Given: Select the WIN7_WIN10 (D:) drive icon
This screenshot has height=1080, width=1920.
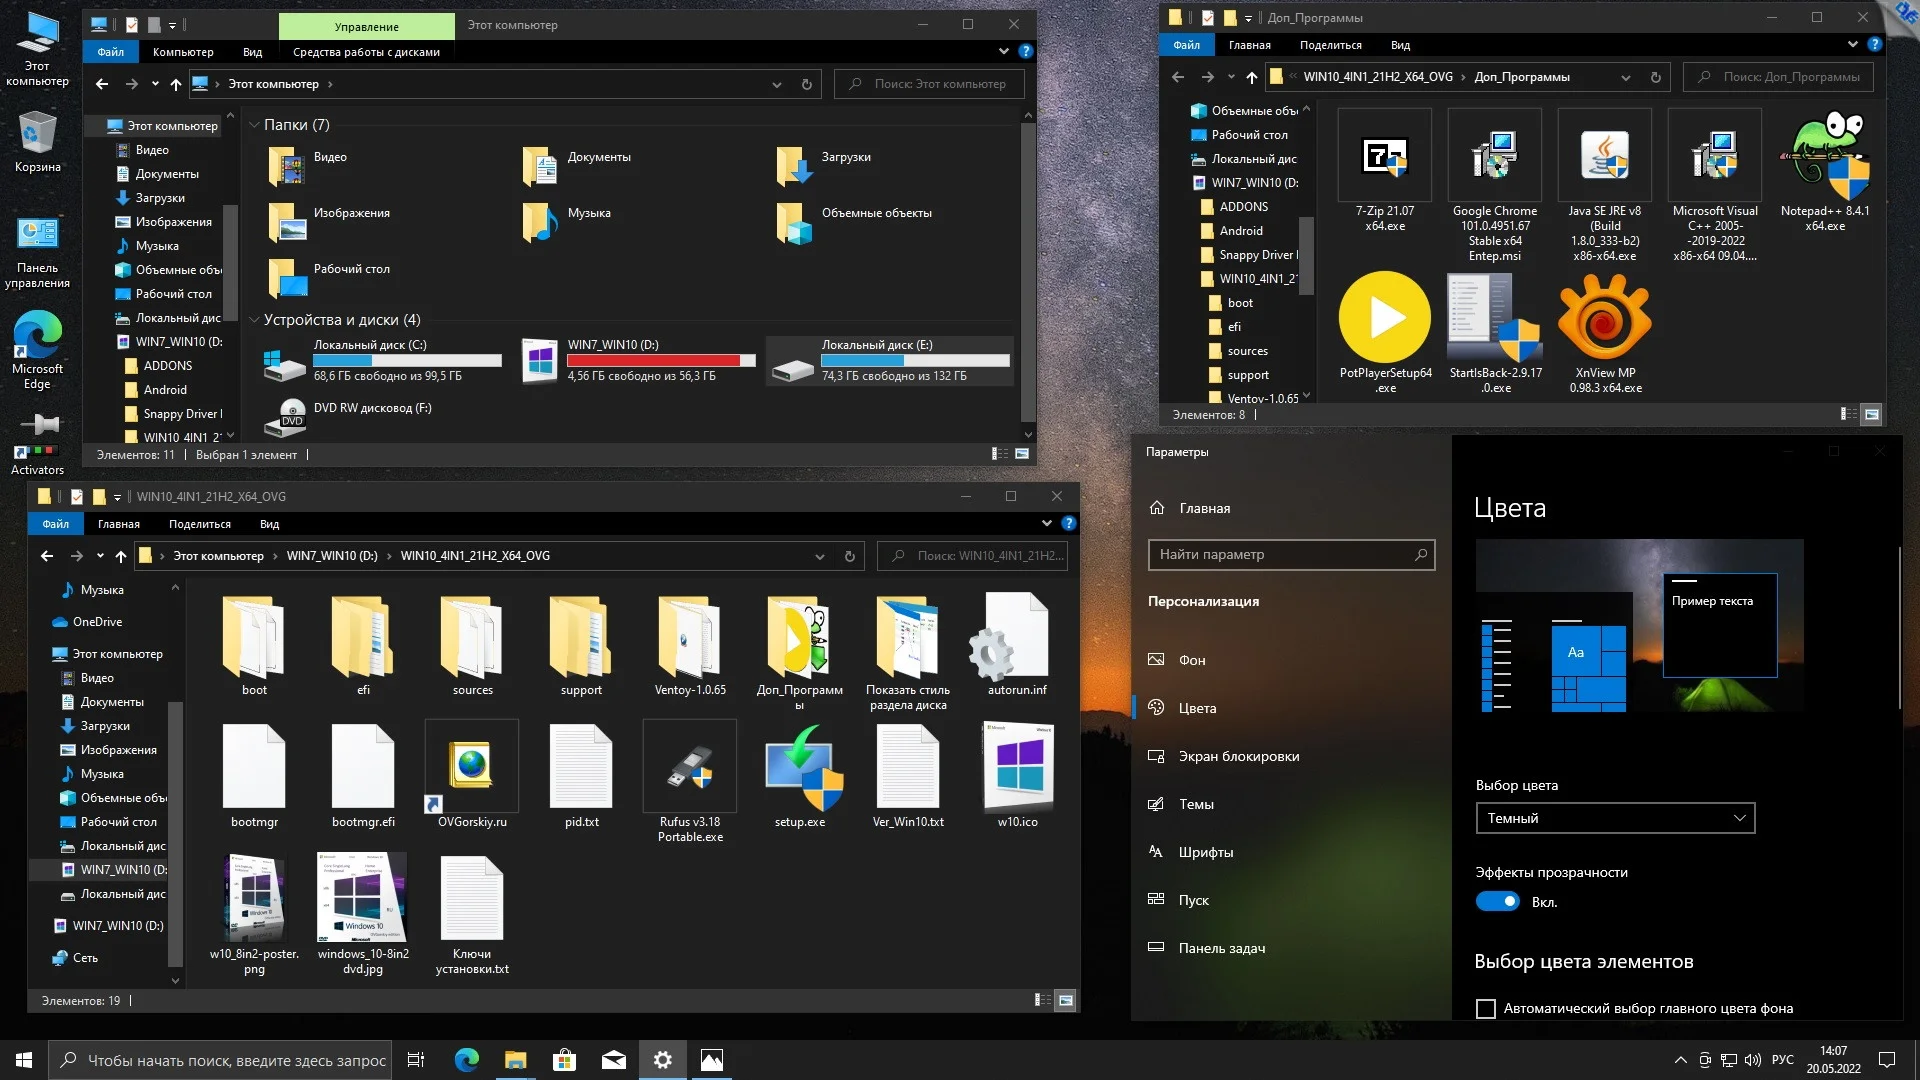Looking at the screenshot, I should (x=540, y=361).
